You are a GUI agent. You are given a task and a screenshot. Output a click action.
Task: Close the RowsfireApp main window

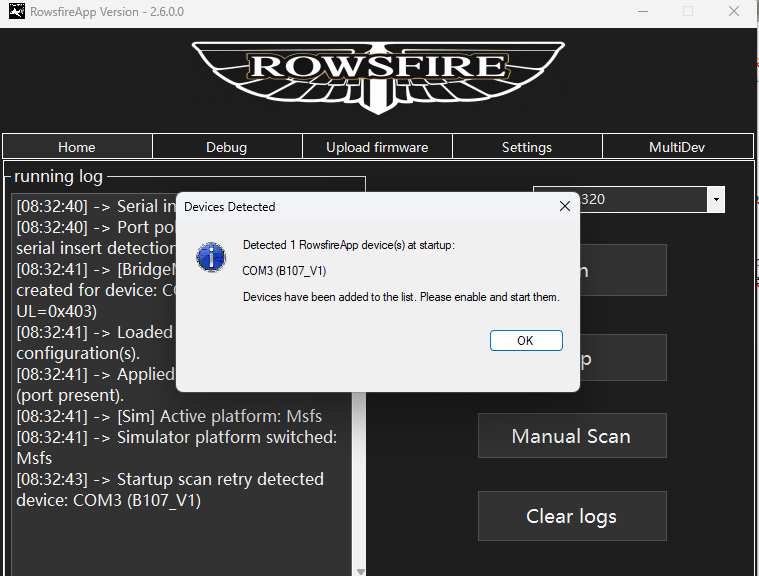[734, 11]
